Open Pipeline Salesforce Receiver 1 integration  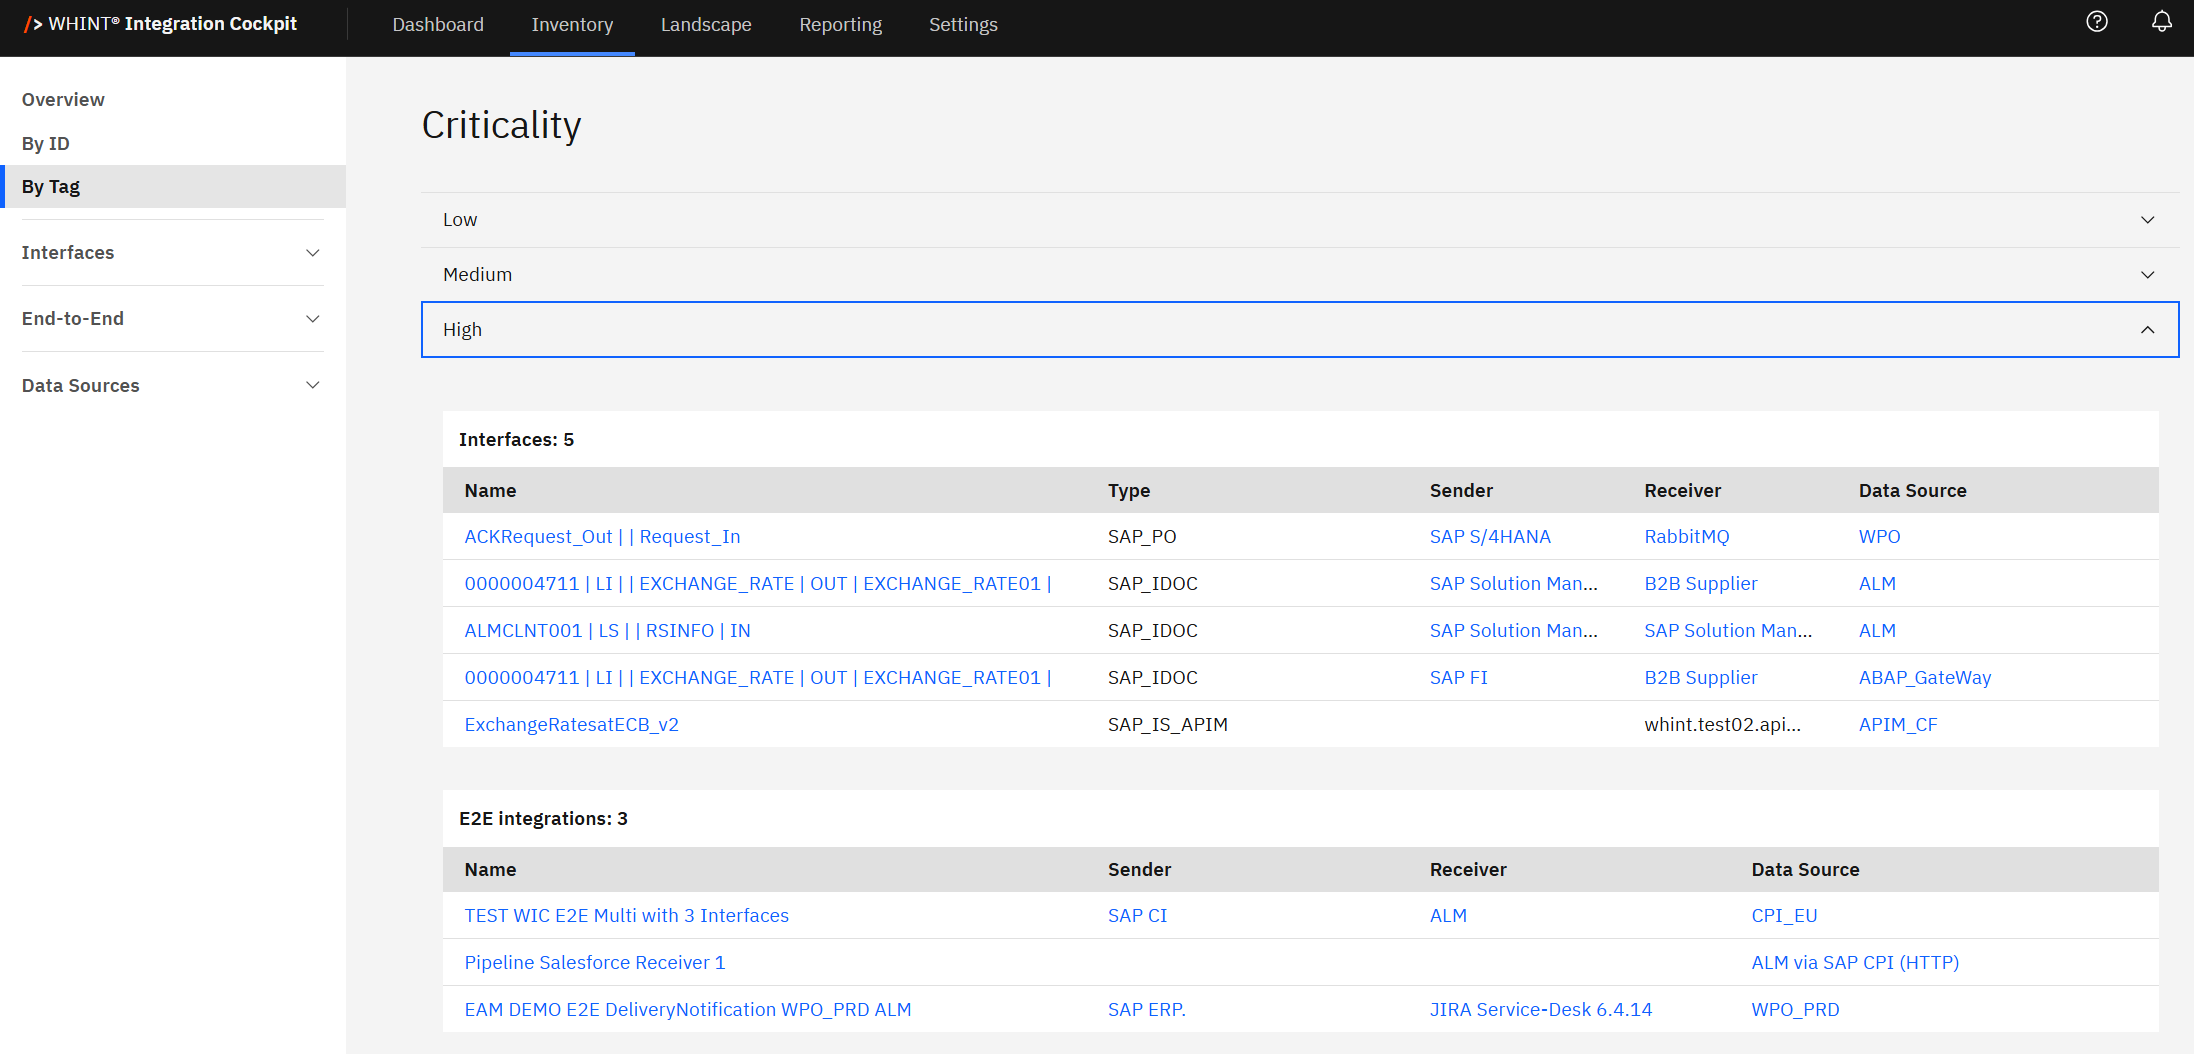594,963
